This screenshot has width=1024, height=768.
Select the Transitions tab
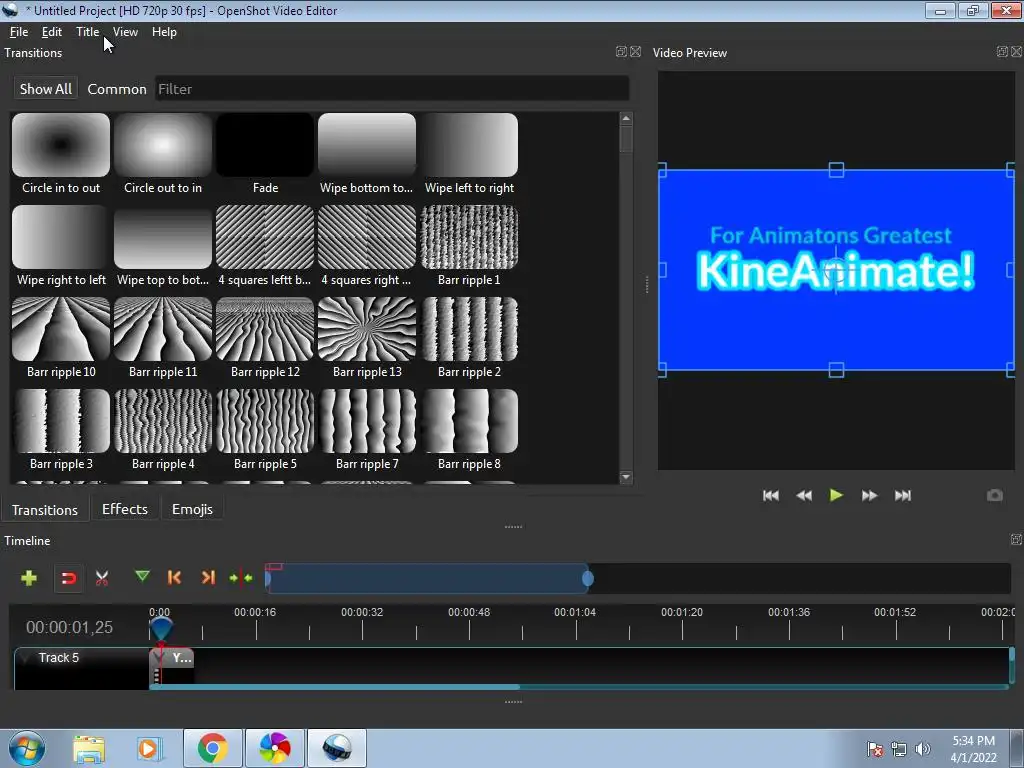point(44,509)
